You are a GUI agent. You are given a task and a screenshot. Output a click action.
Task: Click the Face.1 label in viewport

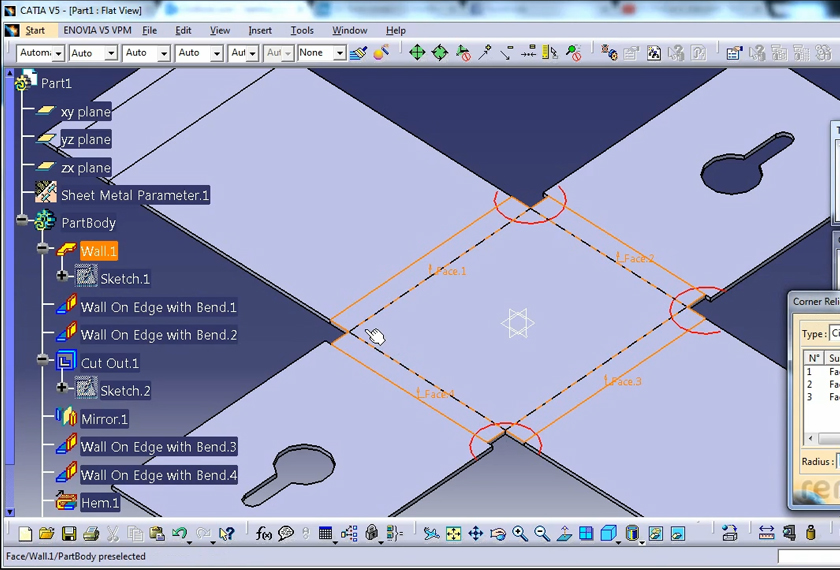coord(449,271)
